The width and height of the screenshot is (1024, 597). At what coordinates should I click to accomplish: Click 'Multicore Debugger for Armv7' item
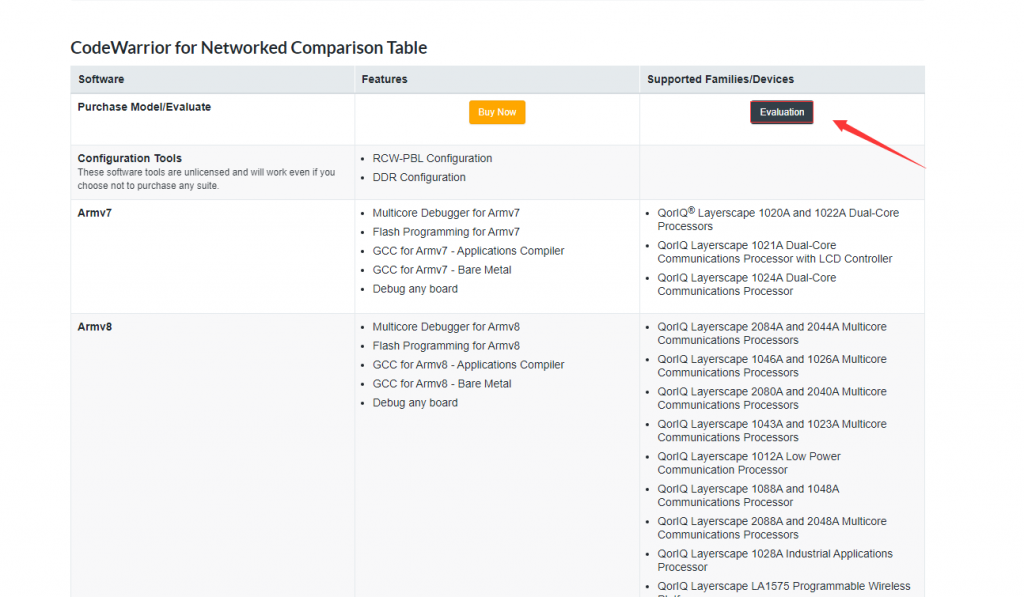pyautogui.click(x=446, y=213)
